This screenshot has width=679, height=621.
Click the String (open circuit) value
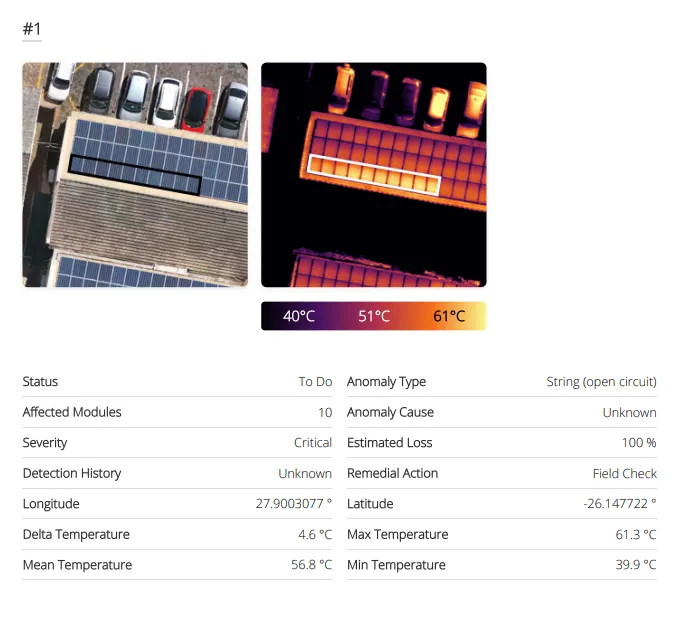[x=601, y=382]
